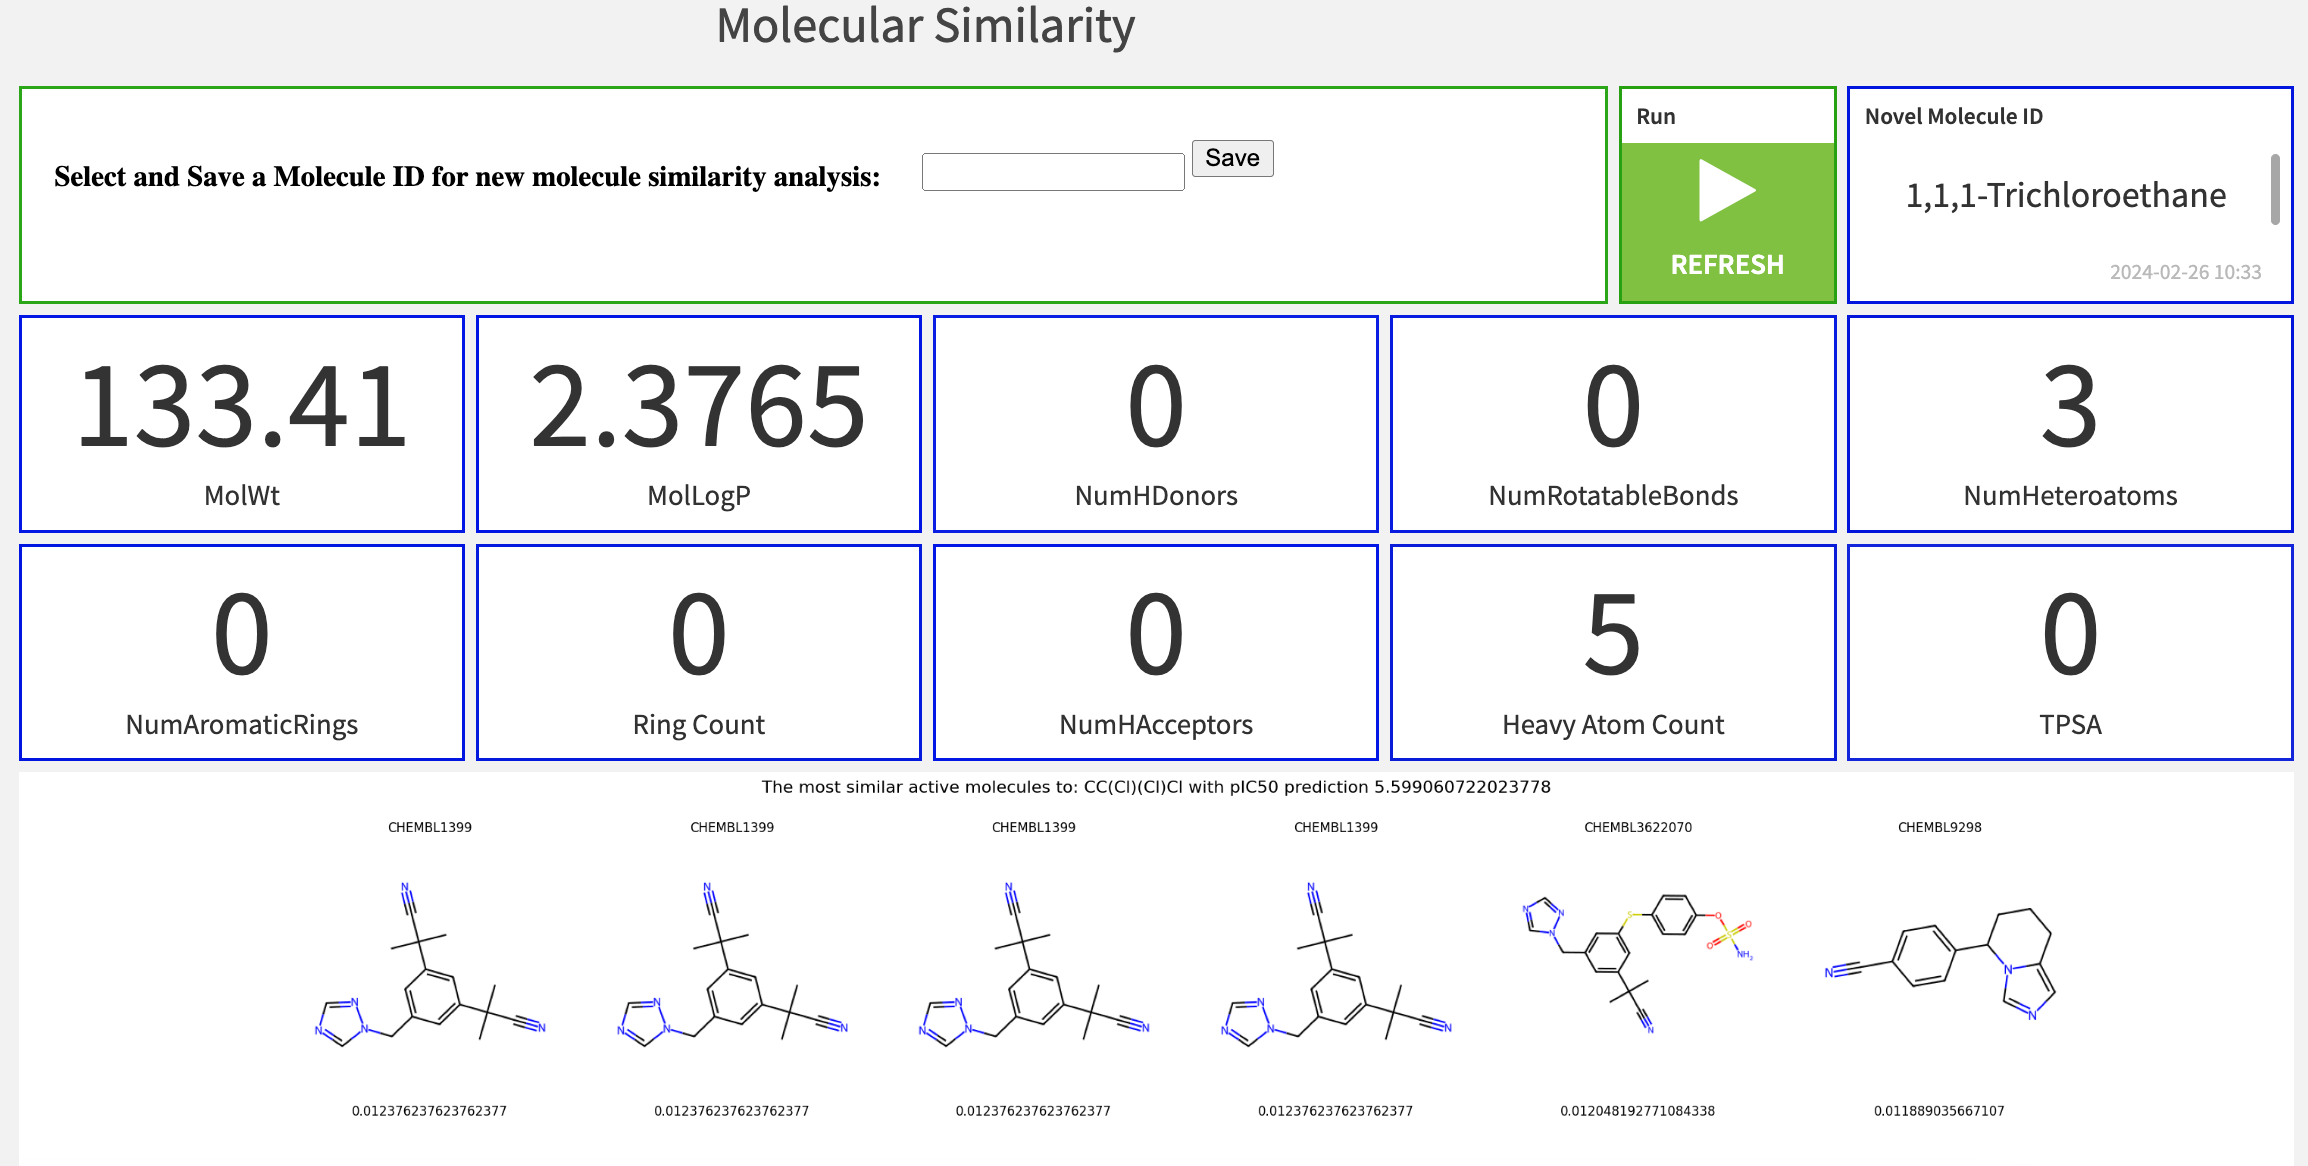Click the first CHEMBL1399 molecule structure
Viewport: 2308px width, 1166px height.
(430, 965)
